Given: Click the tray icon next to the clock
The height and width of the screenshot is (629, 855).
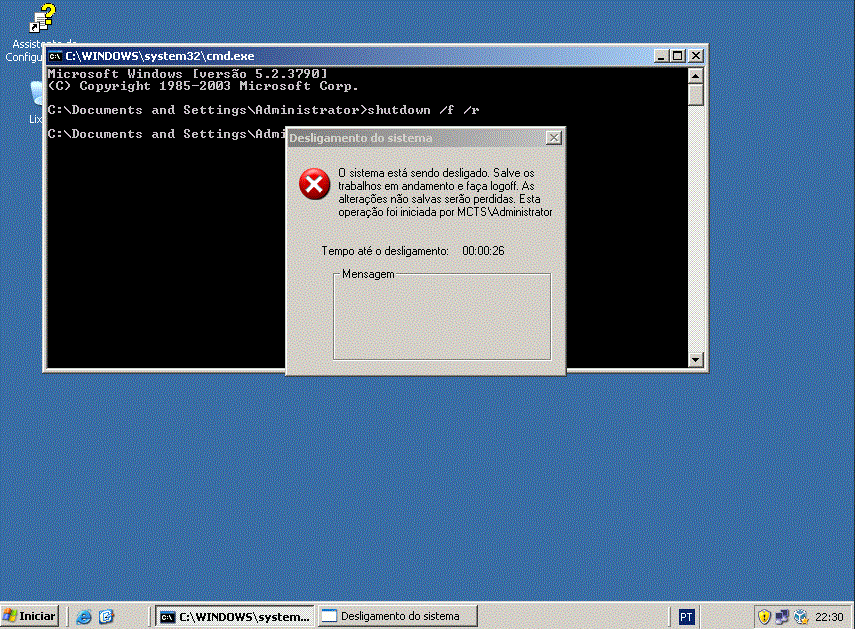Looking at the screenshot, I should [x=800, y=617].
